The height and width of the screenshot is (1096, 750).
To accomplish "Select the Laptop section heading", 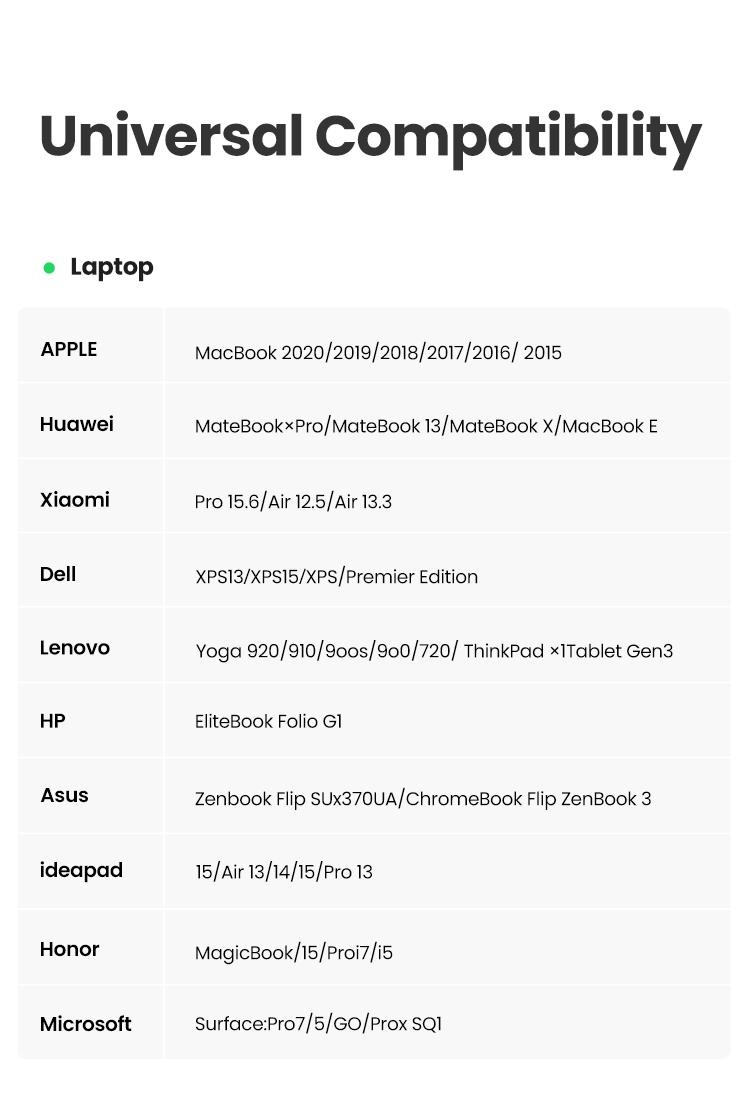I will pyautogui.click(x=112, y=268).
